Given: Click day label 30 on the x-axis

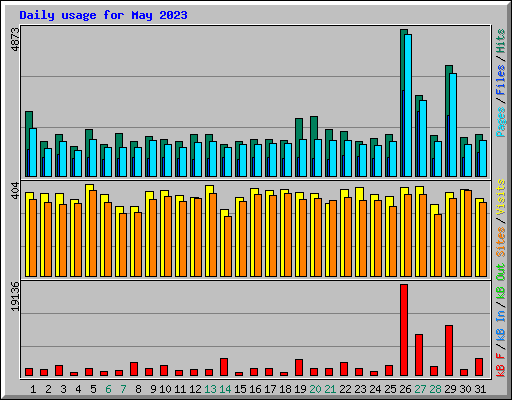Looking at the screenshot, I should 465,389.
